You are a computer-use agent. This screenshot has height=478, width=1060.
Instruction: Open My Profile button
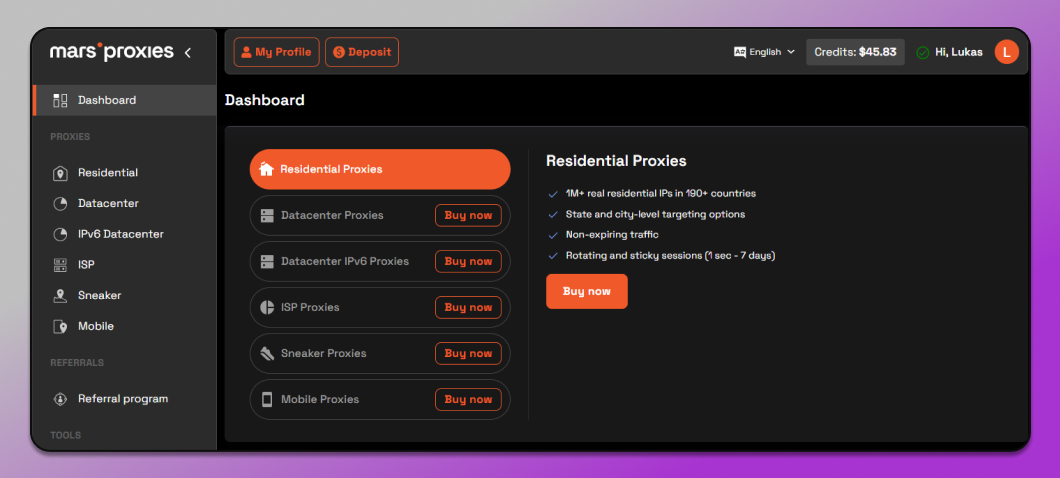click(x=276, y=52)
